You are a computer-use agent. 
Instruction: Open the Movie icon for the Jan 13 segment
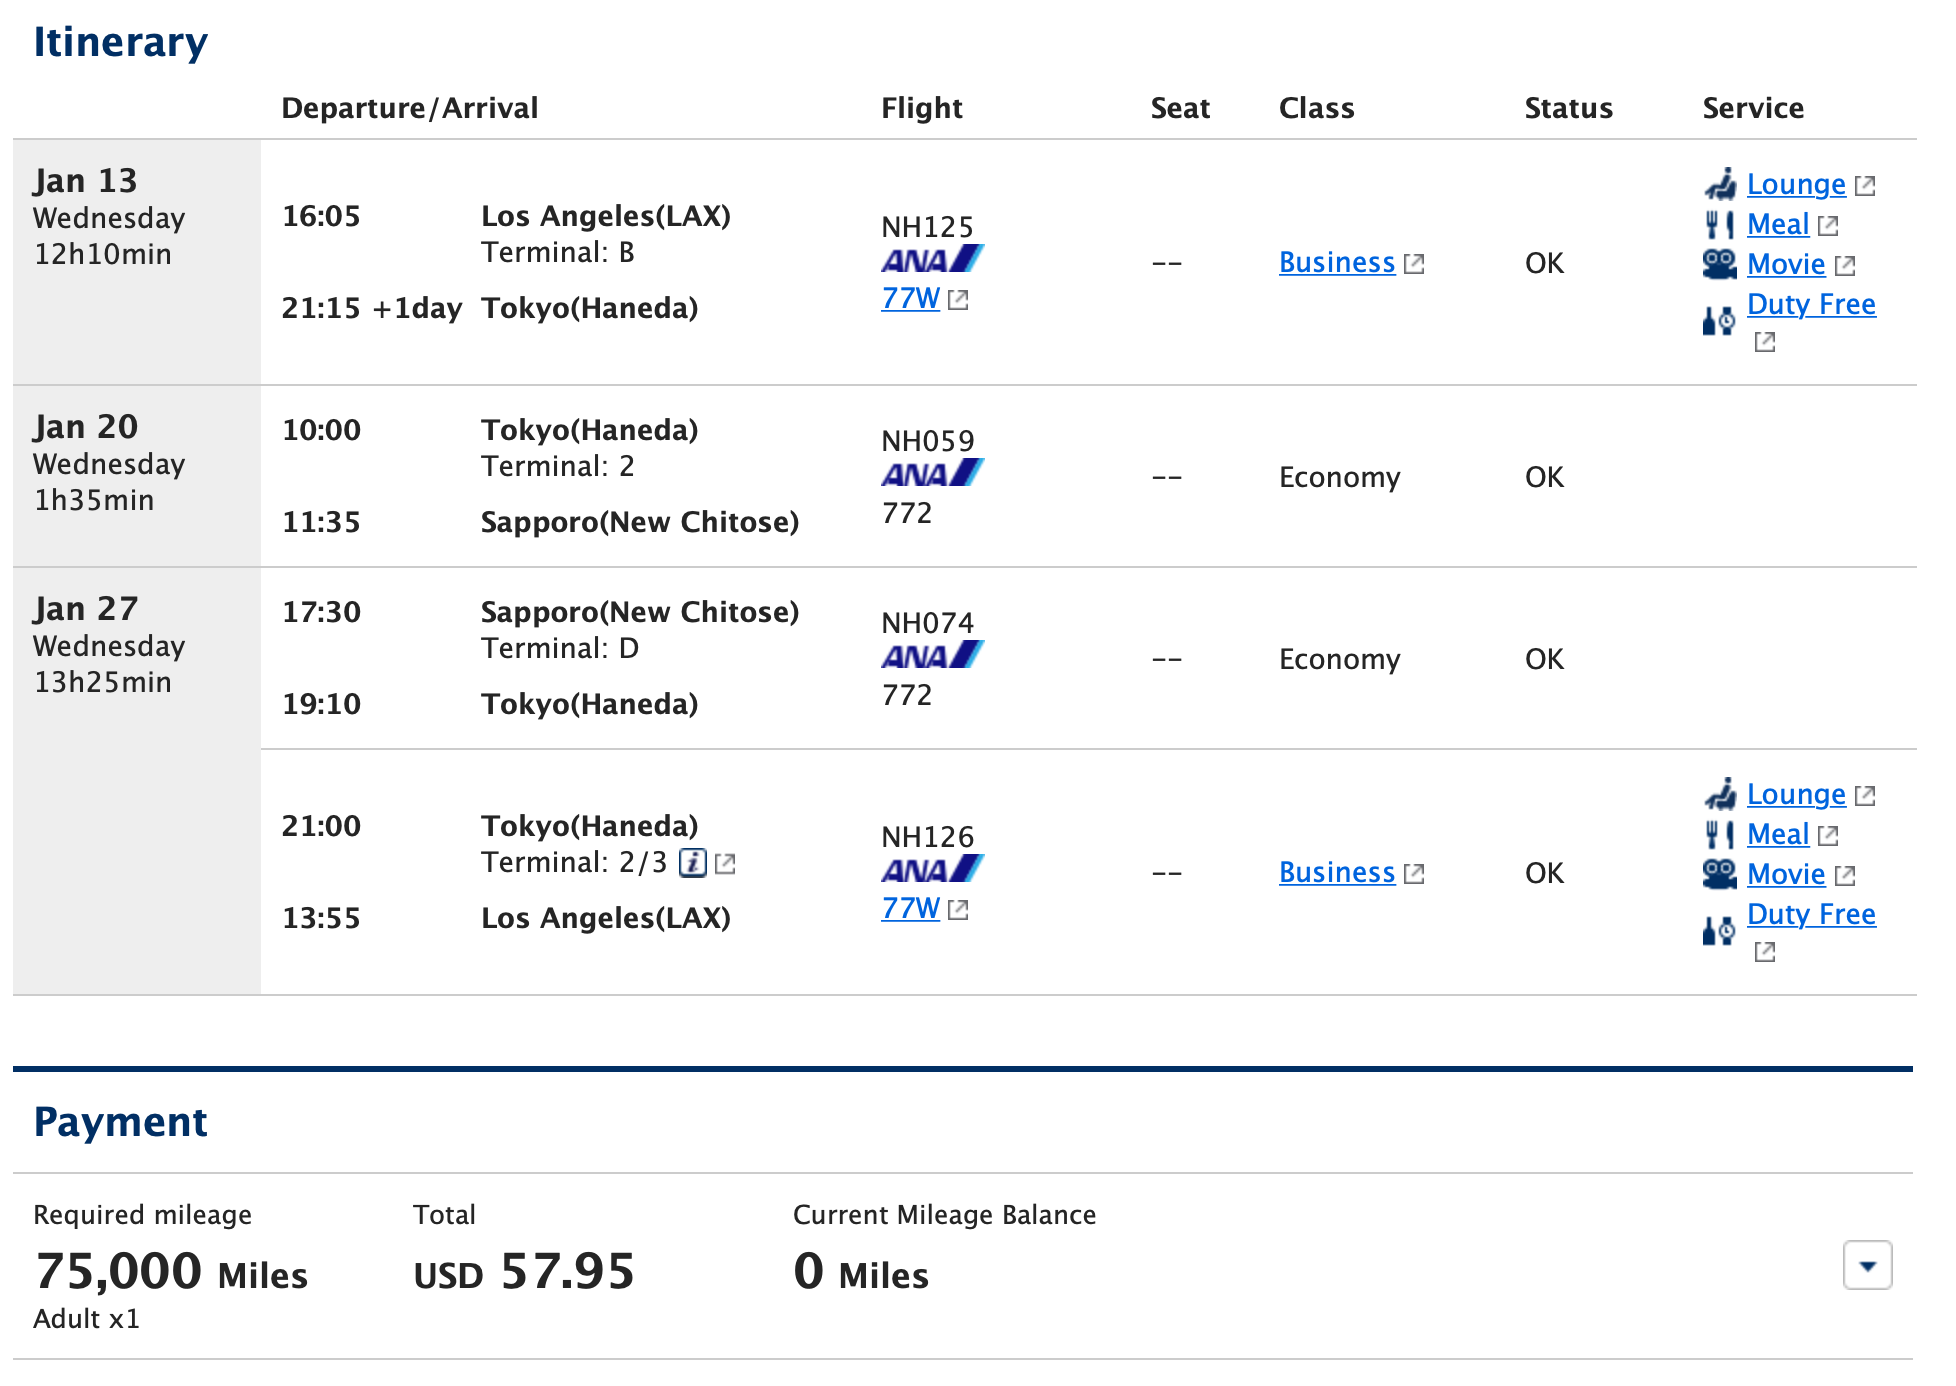(1719, 263)
